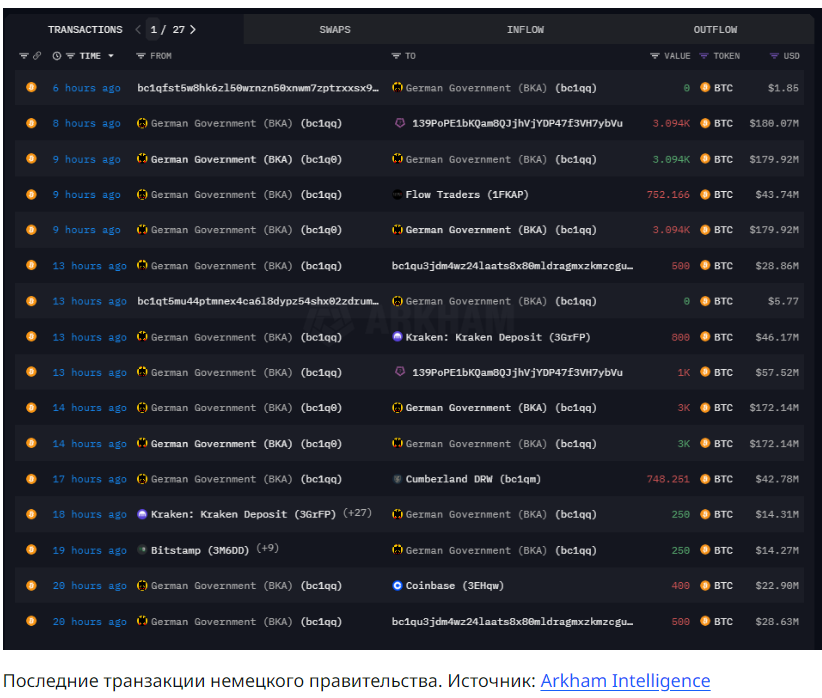The width and height of the screenshot is (822, 698).
Task: Open the FROM column filter
Action: pos(140,56)
